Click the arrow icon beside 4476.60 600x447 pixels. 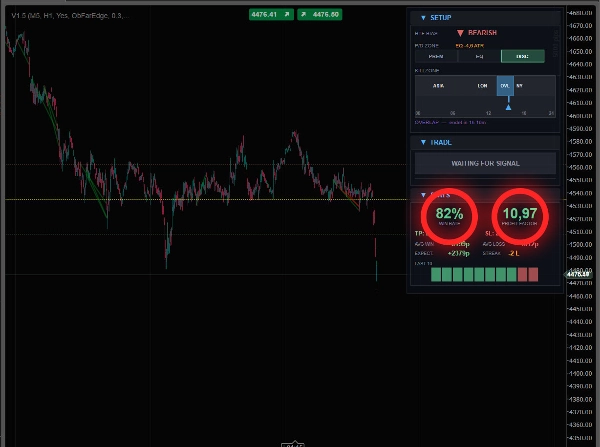303,15
